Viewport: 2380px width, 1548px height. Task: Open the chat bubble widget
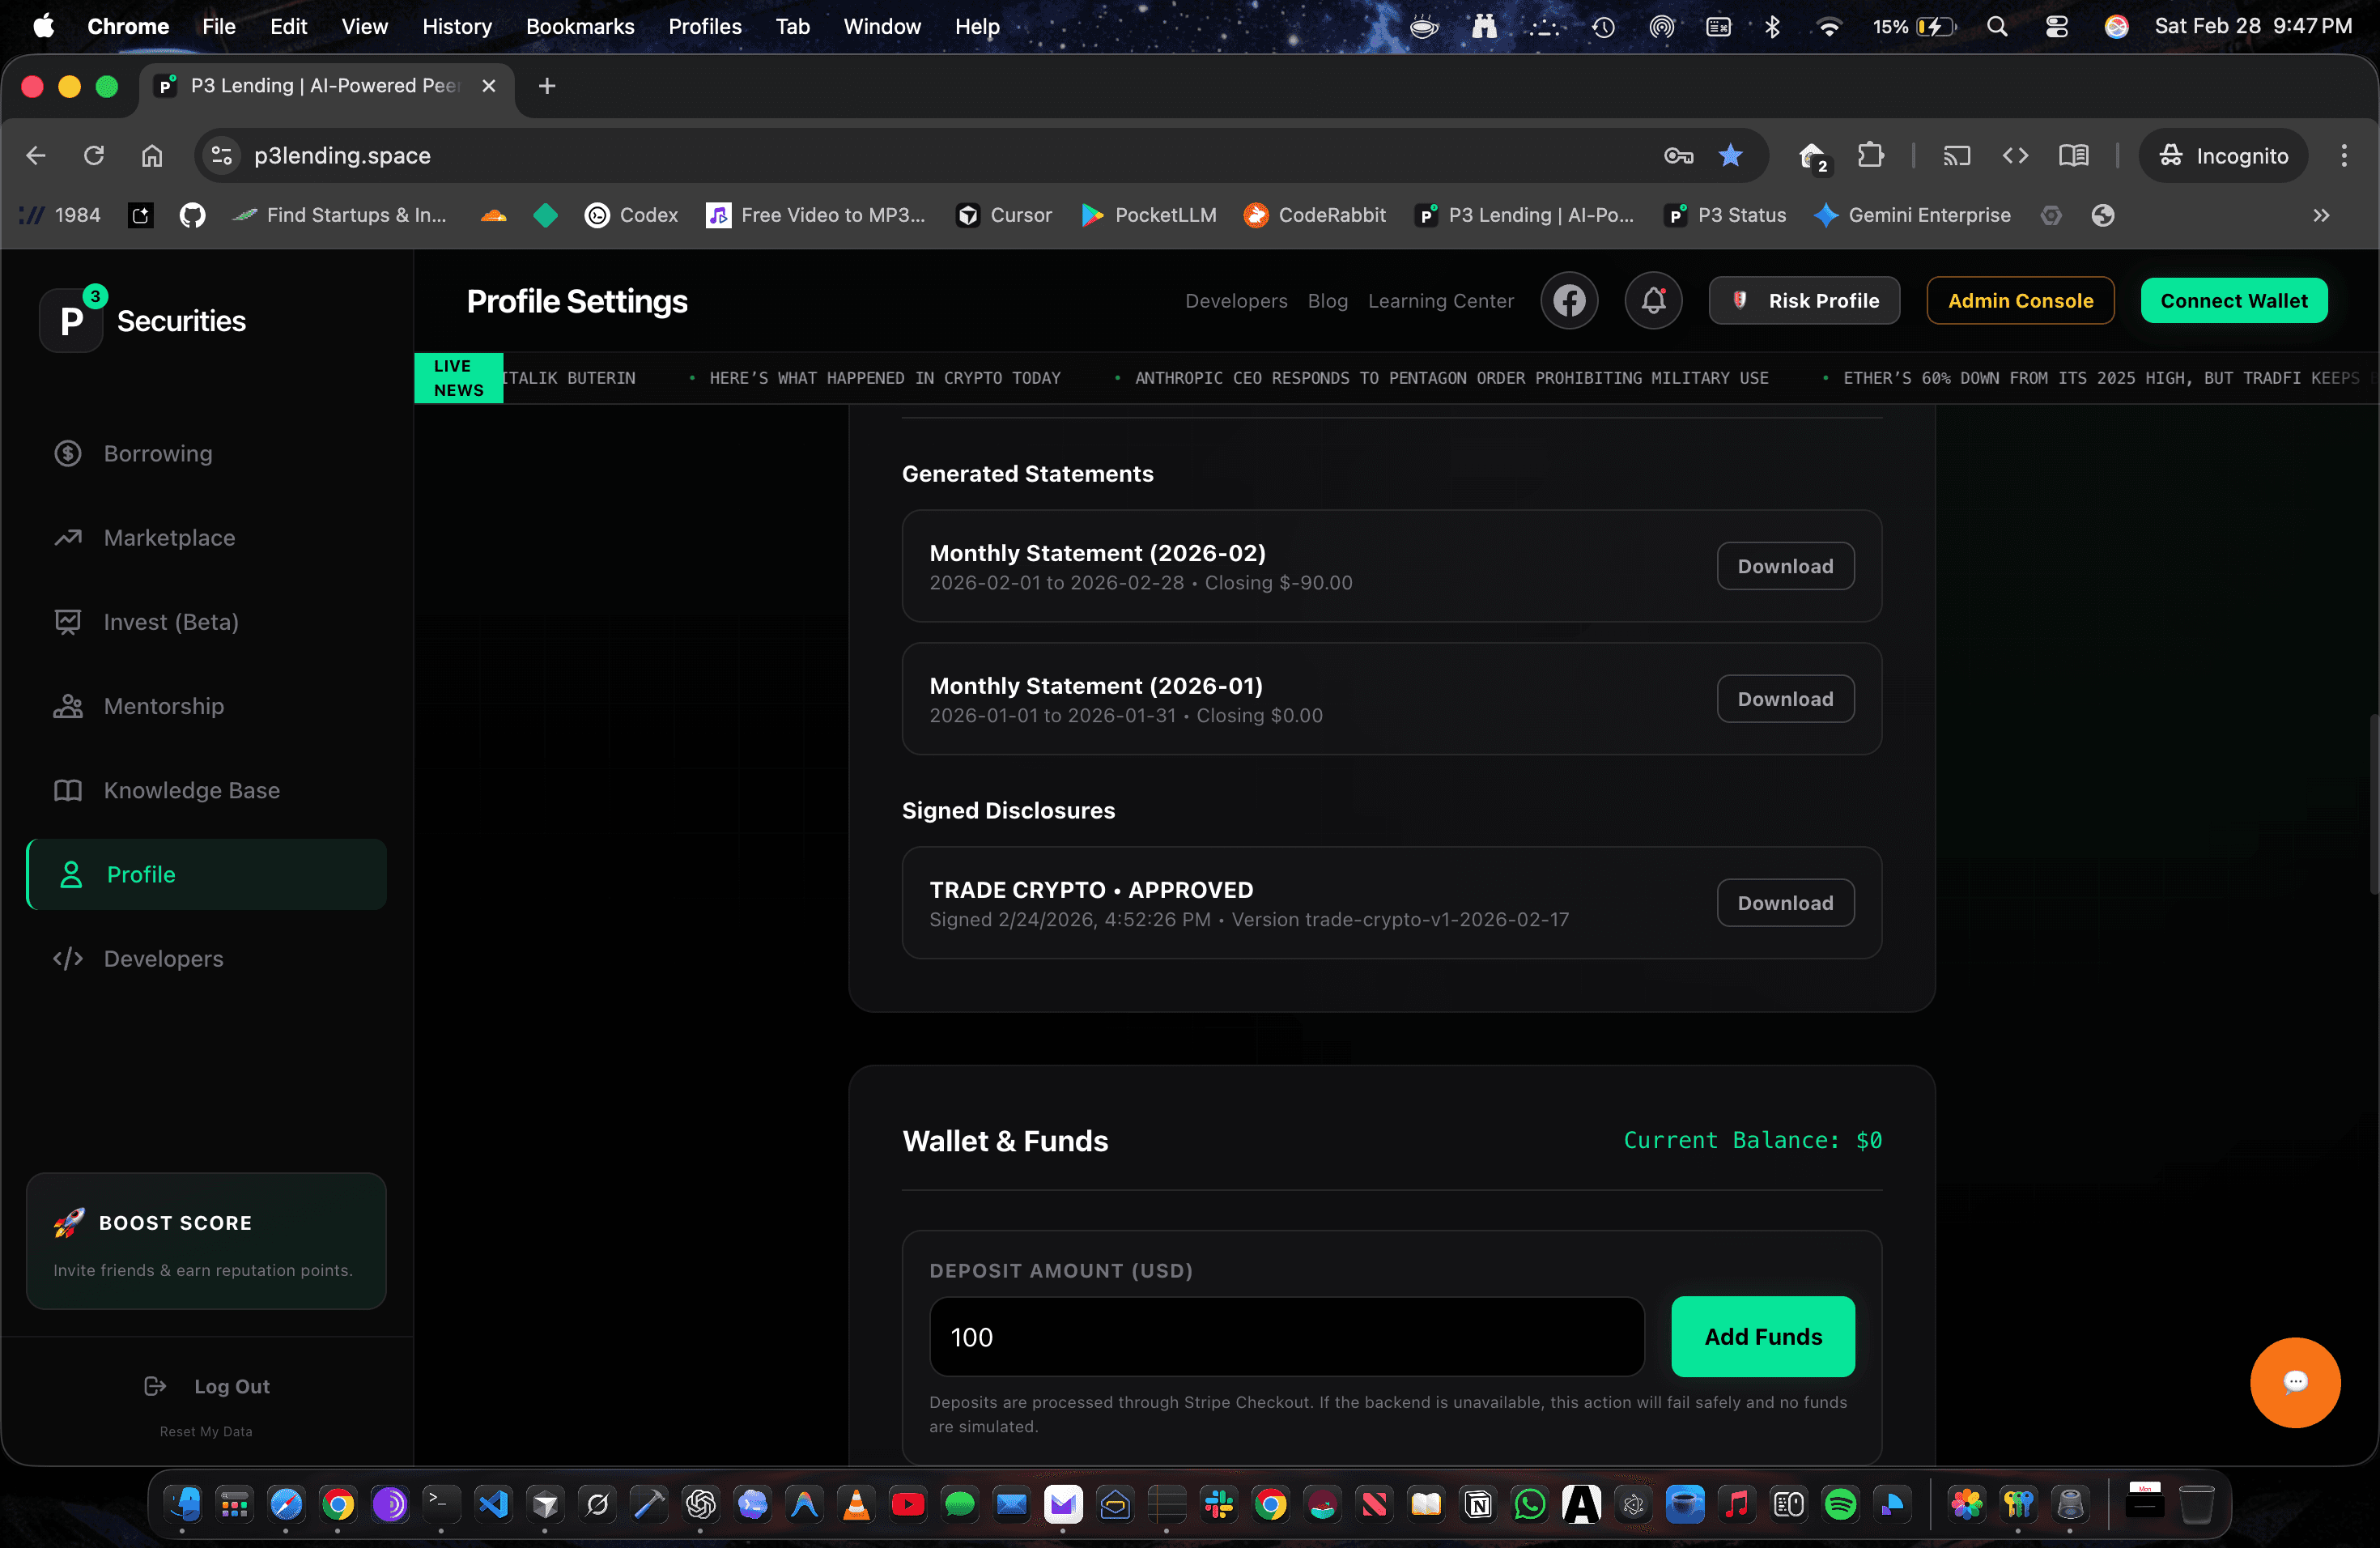tap(2294, 1383)
